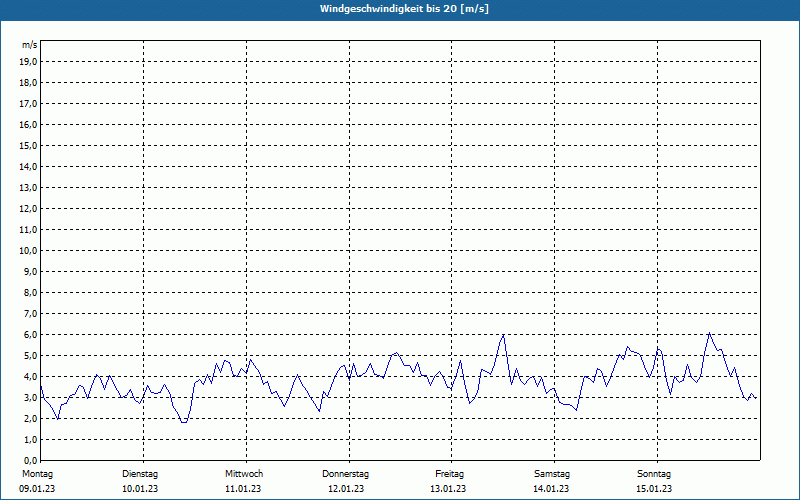Click the 5,0 y-axis label
Viewport: 800px width, 500px height.
[30, 356]
